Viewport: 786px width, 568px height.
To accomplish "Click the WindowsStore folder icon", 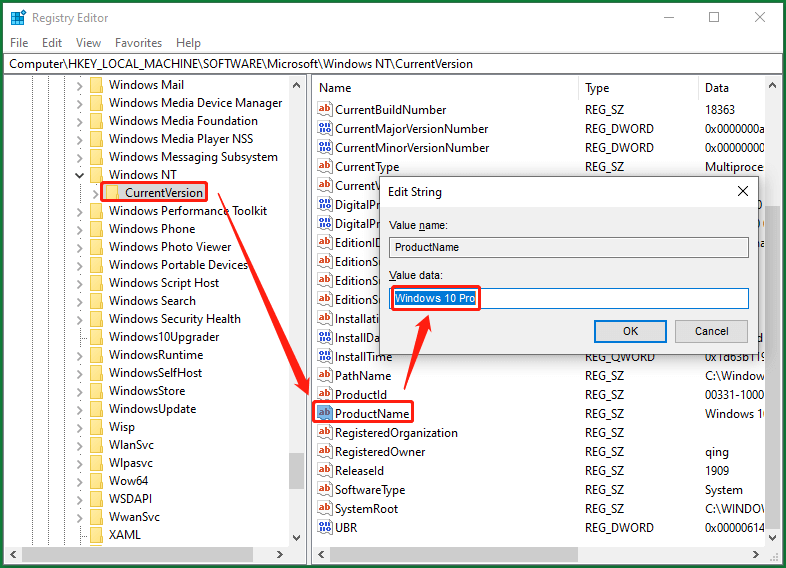I will coord(96,391).
